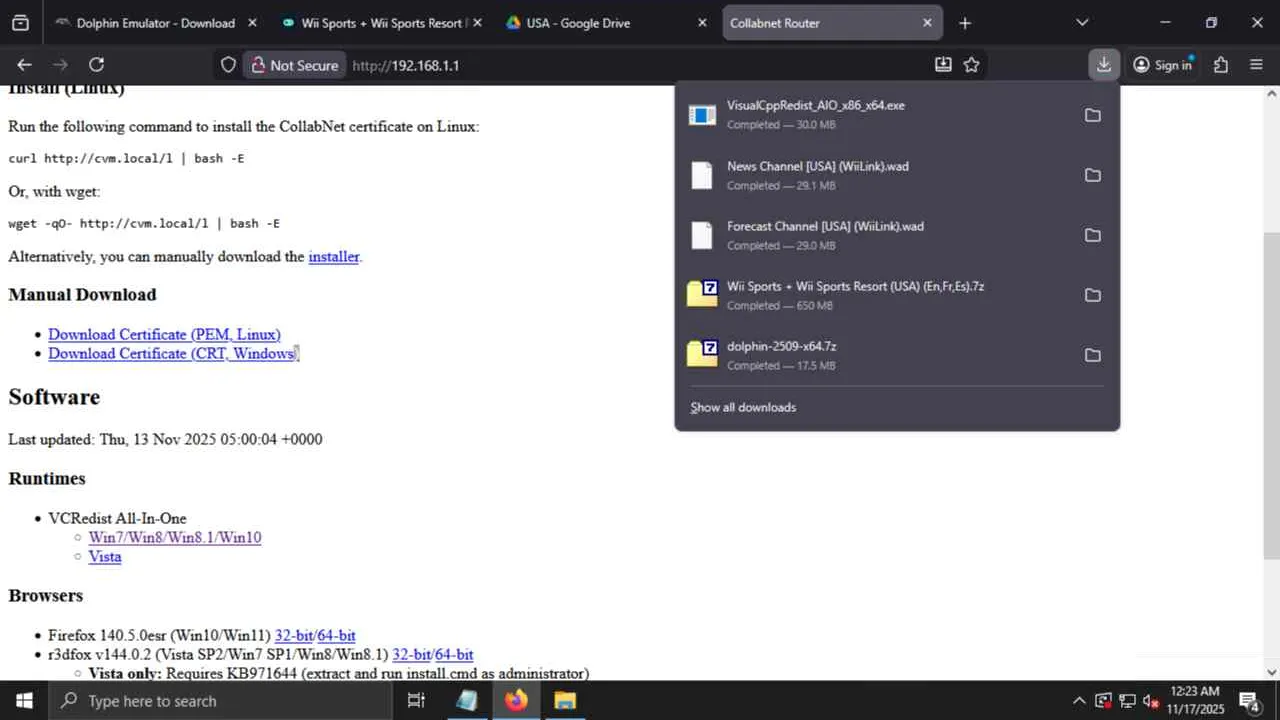Show dolphin-2509-x64.7z in folder
This screenshot has width=1280, height=720.
click(1093, 355)
